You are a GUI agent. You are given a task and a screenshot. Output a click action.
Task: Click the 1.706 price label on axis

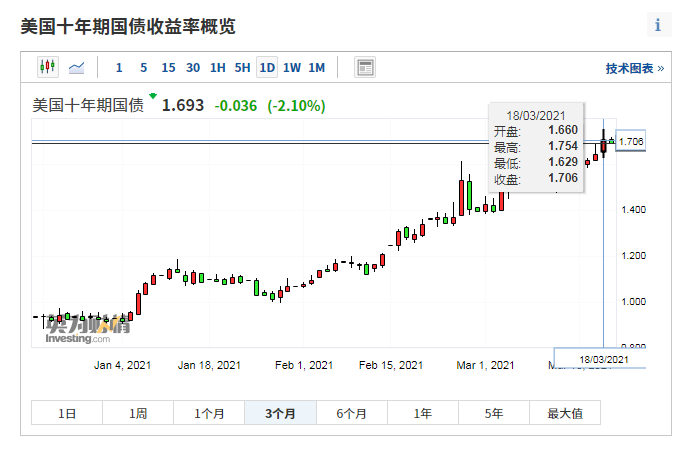tap(631, 142)
